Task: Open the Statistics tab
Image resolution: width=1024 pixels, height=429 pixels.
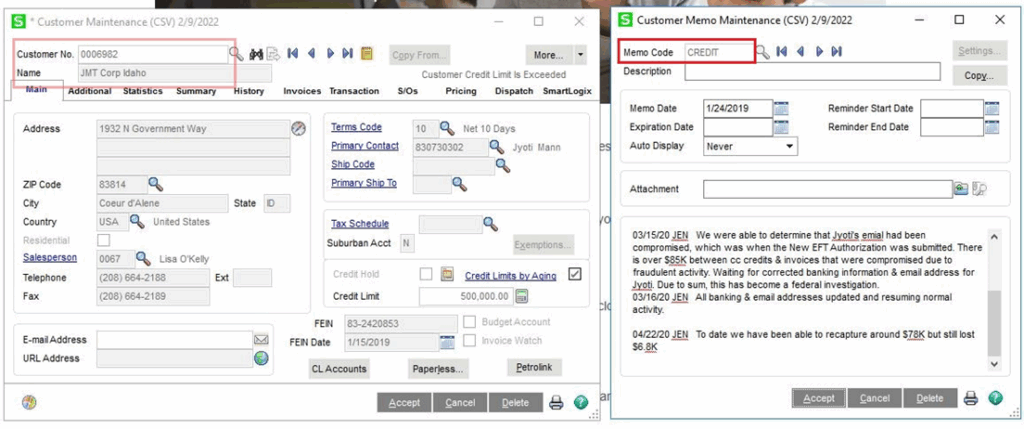Action: pyautogui.click(x=143, y=92)
